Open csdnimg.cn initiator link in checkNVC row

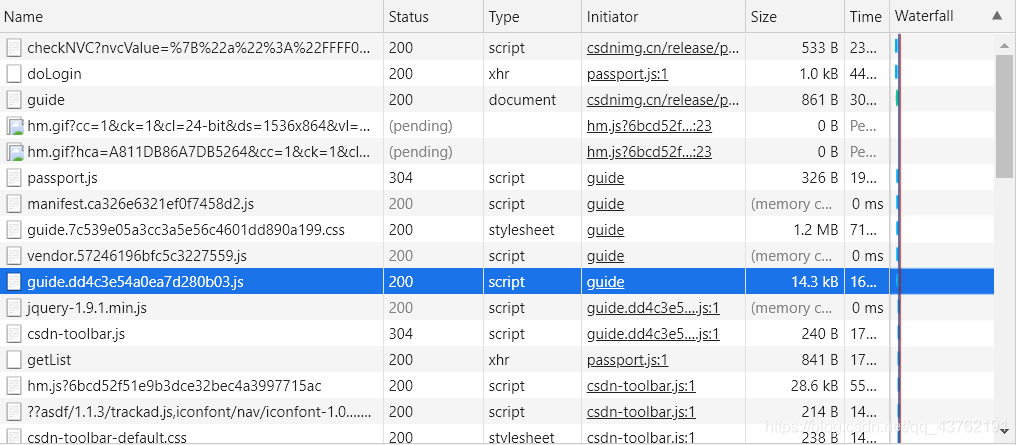(663, 48)
